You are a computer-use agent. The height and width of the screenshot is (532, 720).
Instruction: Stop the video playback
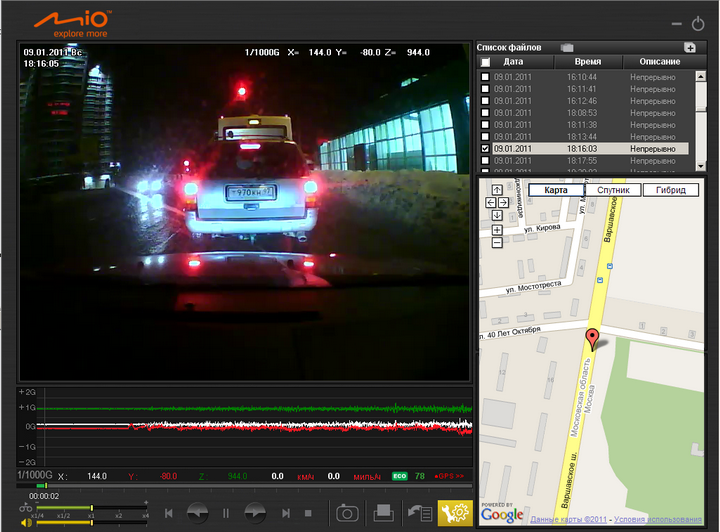(x=309, y=513)
